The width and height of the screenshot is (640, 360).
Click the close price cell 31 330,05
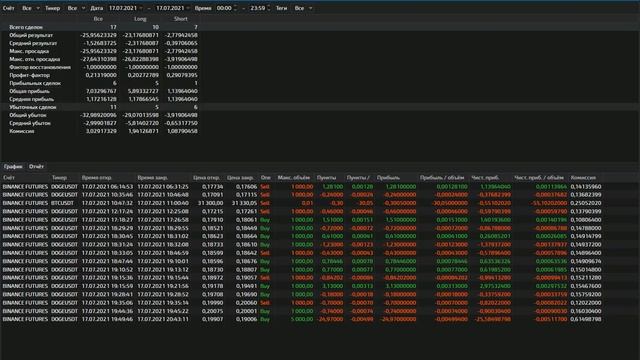[244, 203]
